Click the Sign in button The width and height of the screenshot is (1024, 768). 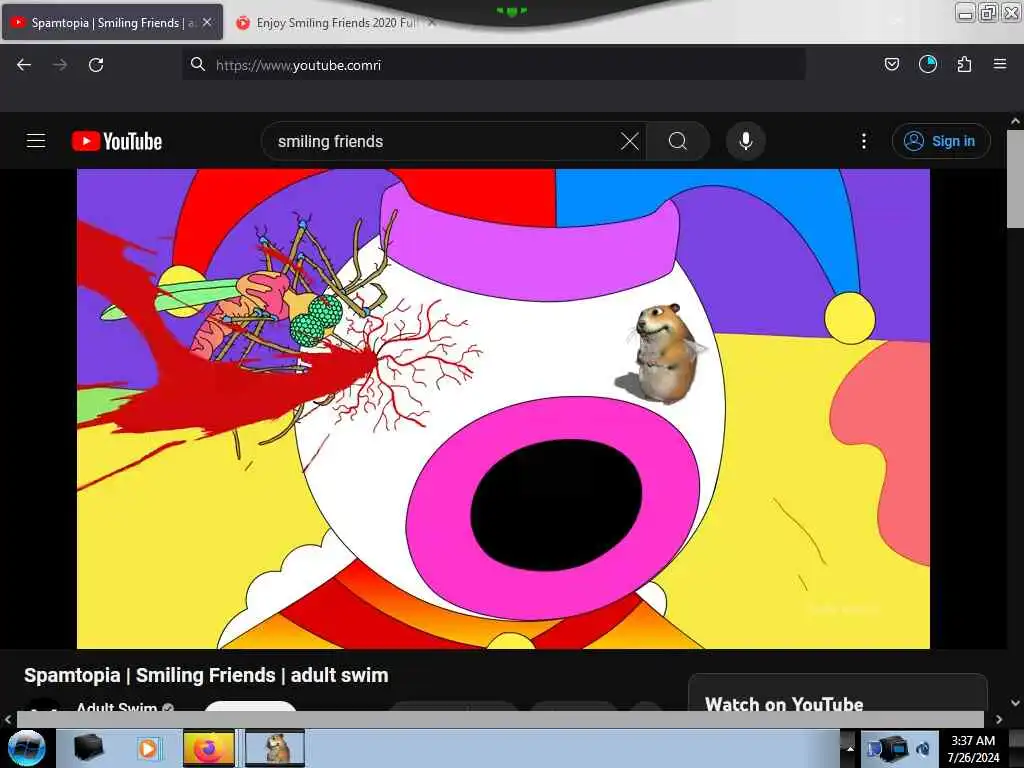(941, 141)
